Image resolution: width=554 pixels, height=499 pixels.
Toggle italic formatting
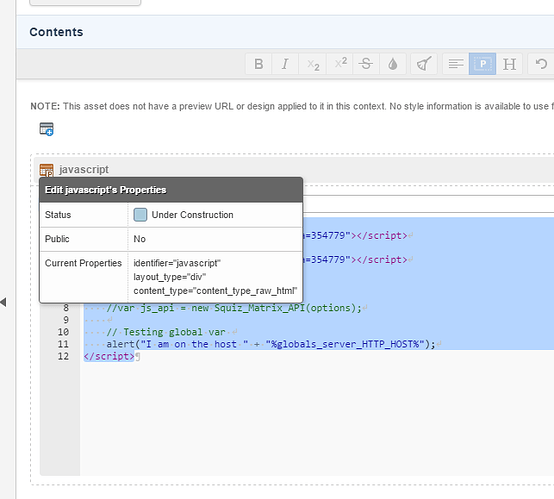point(285,64)
